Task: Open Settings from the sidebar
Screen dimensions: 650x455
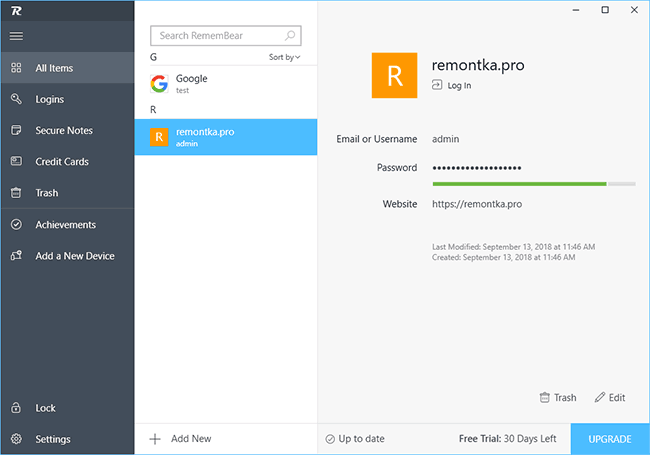Action: 67,439
